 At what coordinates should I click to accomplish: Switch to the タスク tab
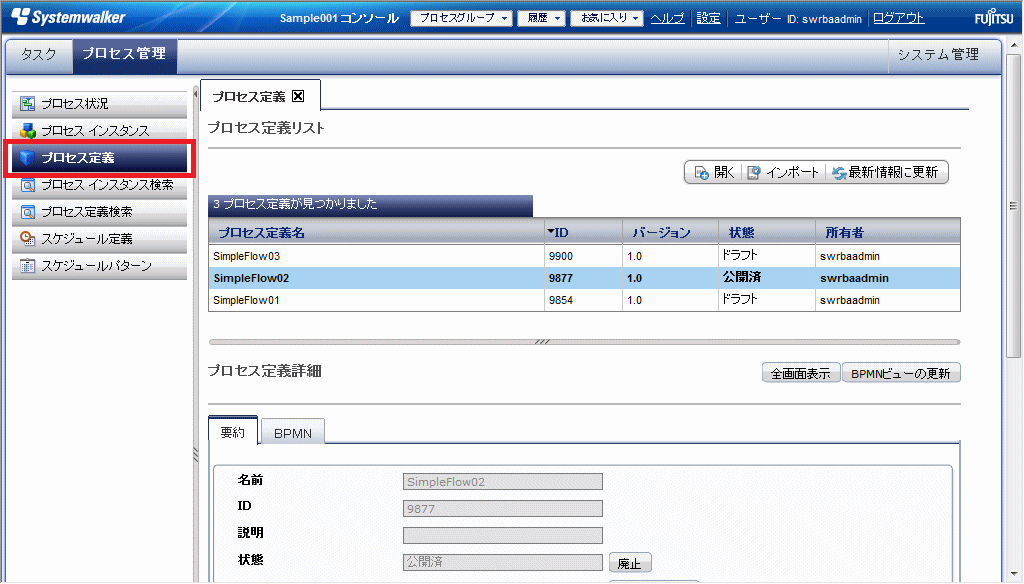(39, 54)
